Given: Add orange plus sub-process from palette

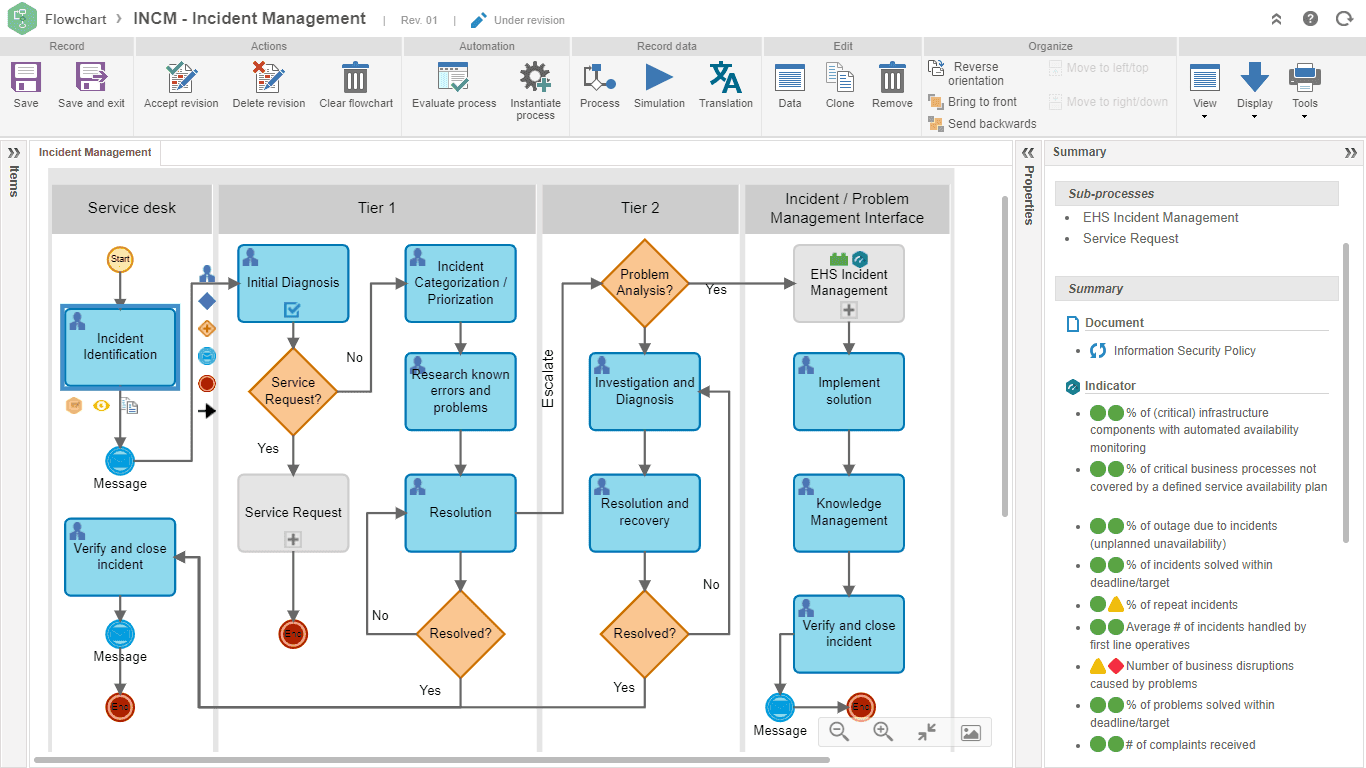Looking at the screenshot, I should coord(207,328).
